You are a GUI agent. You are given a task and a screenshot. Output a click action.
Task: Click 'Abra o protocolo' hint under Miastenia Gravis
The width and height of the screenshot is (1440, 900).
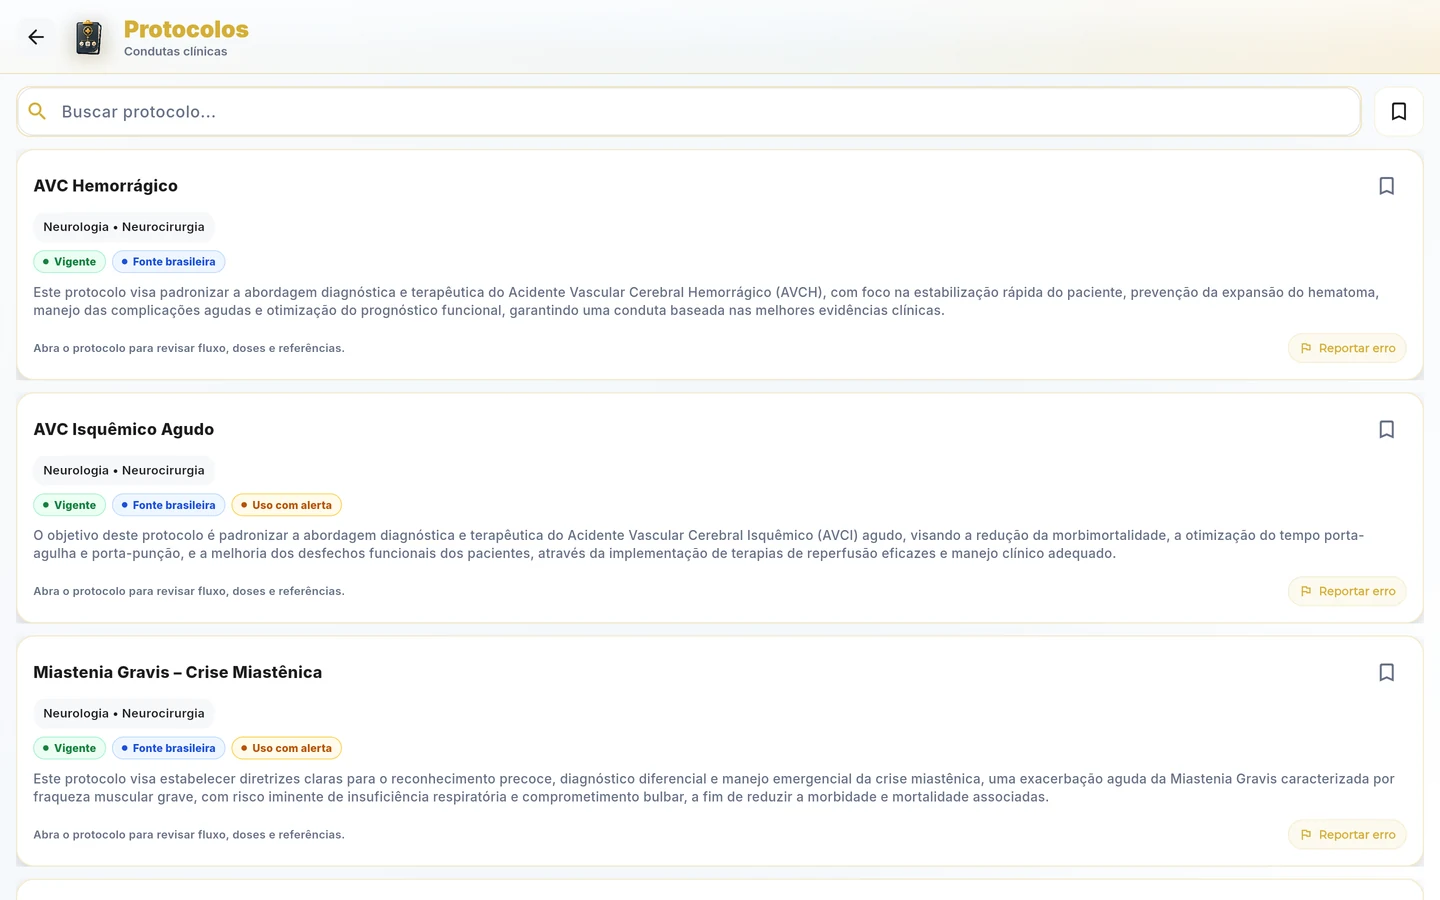(189, 834)
